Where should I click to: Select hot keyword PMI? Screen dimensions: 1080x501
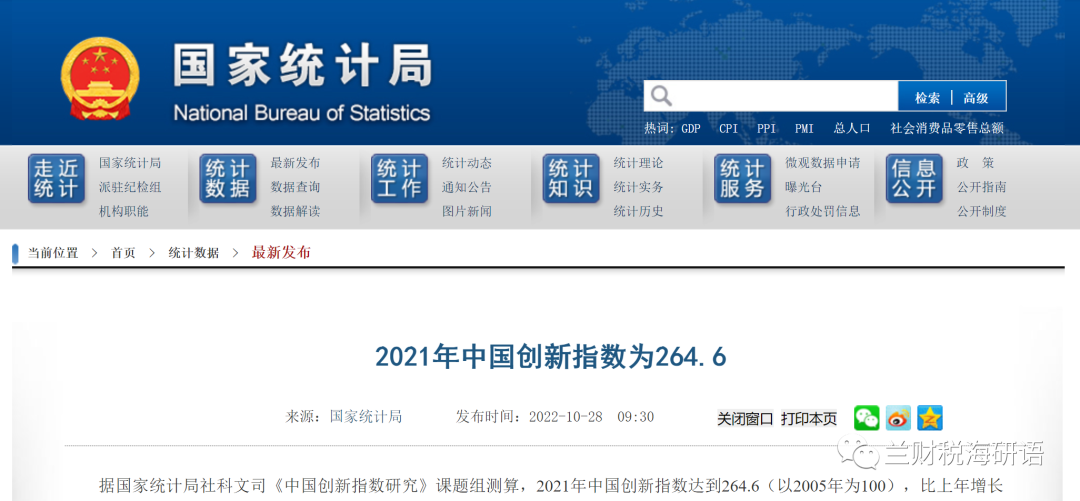tap(804, 128)
